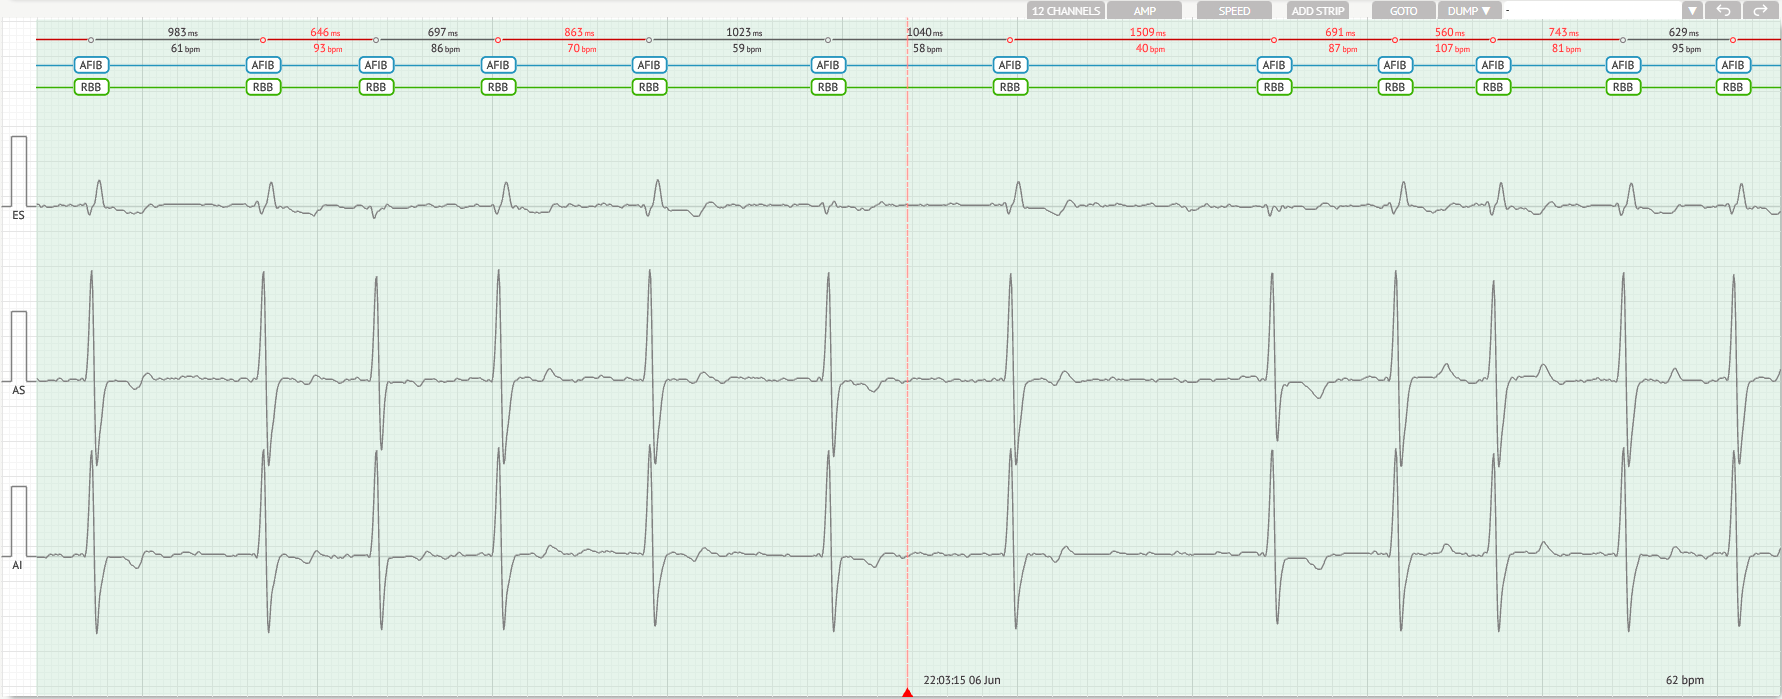Image resolution: width=1782 pixels, height=699 pixels.
Task: Click the 560 ms 107 bpm interval label
Action: pyautogui.click(x=1451, y=40)
